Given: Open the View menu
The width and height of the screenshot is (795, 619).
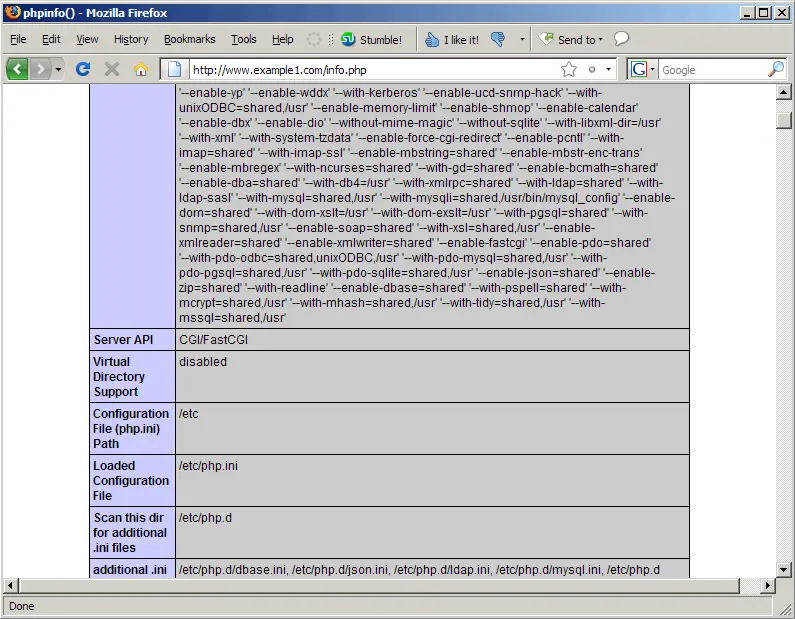Looking at the screenshot, I should pyautogui.click(x=87, y=39).
